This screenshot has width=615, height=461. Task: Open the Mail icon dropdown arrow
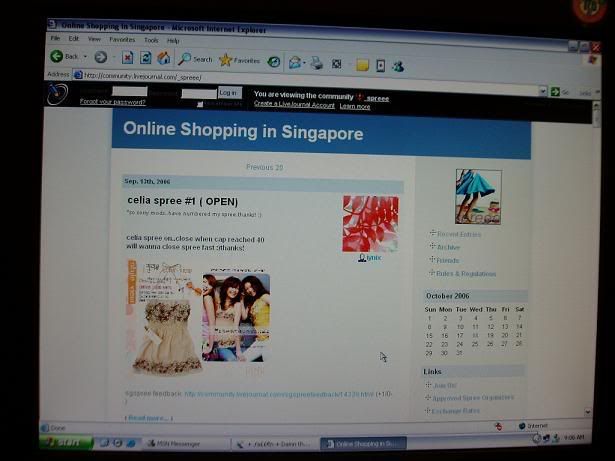[x=304, y=63]
